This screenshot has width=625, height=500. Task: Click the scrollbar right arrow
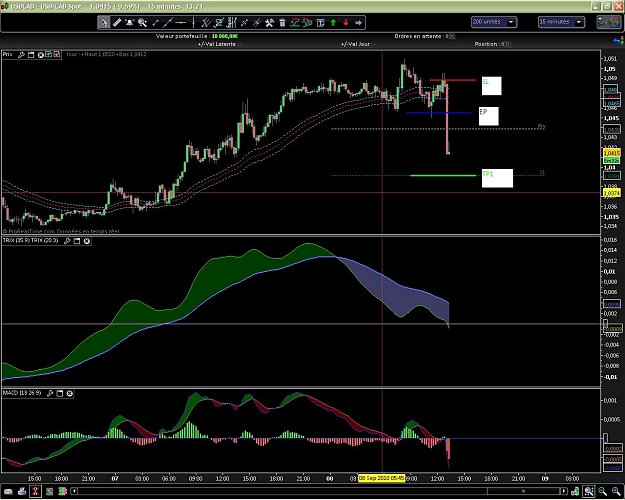pos(564,491)
